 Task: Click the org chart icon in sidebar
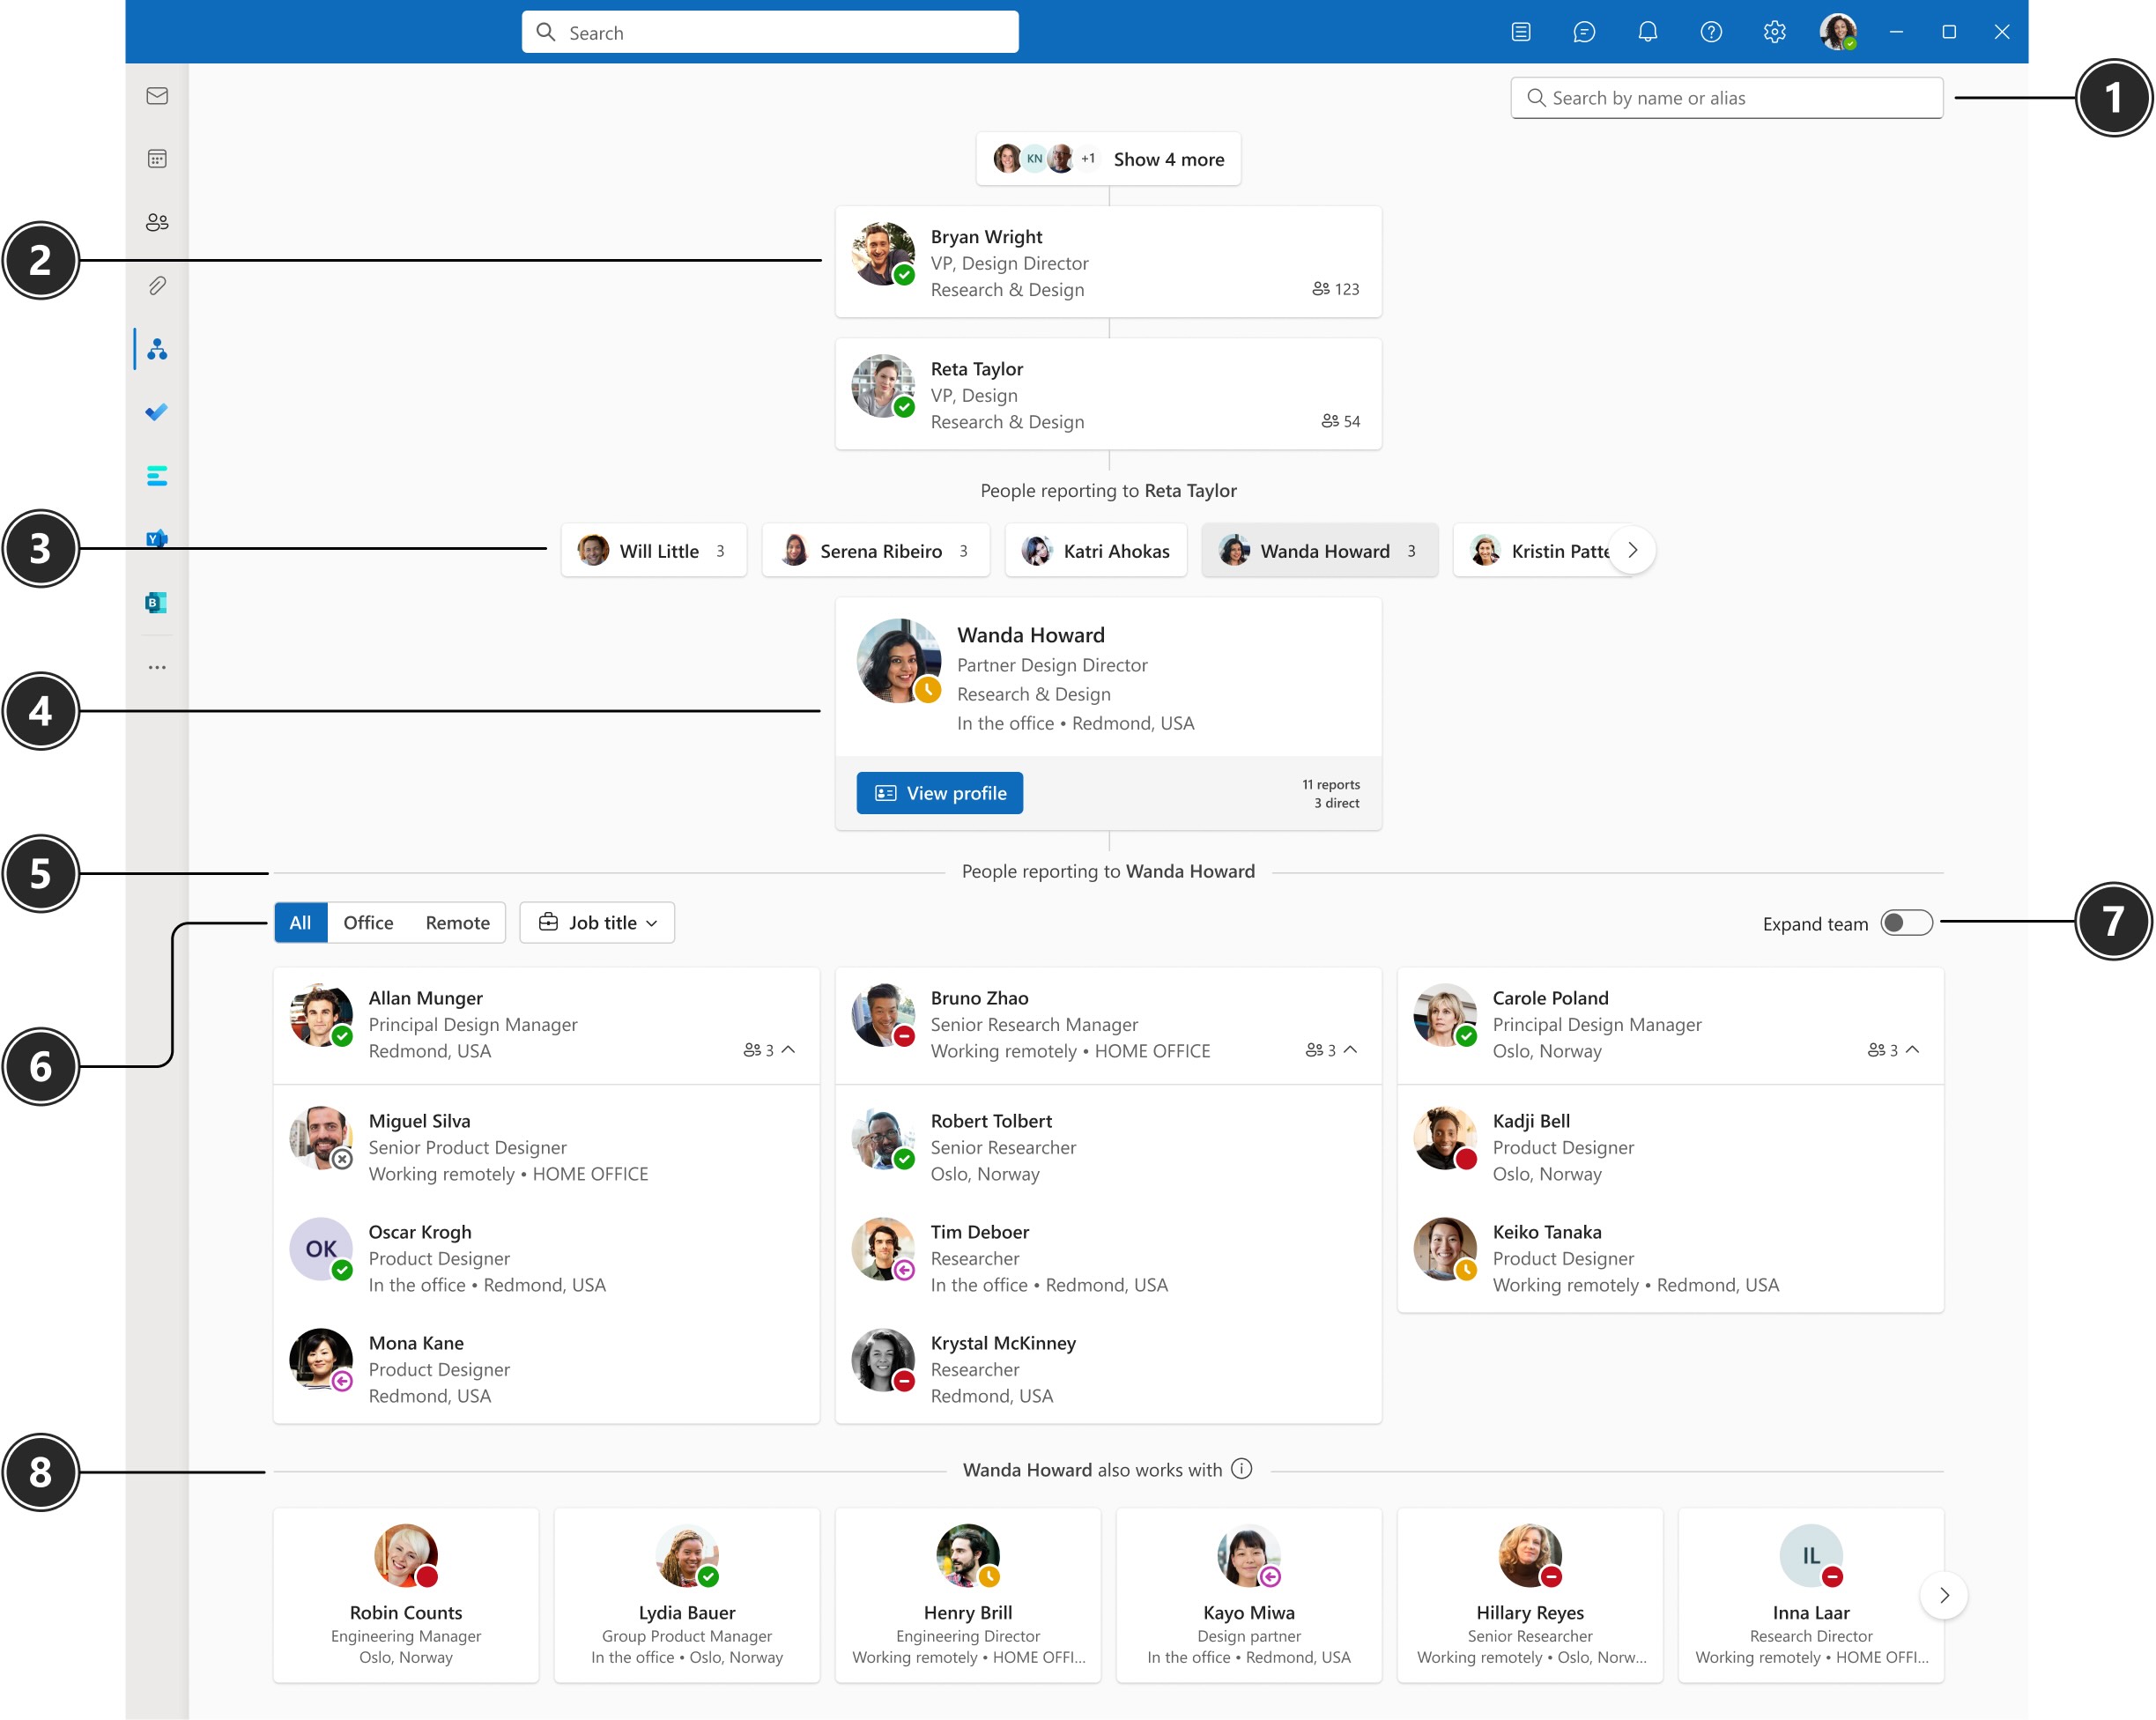click(159, 347)
